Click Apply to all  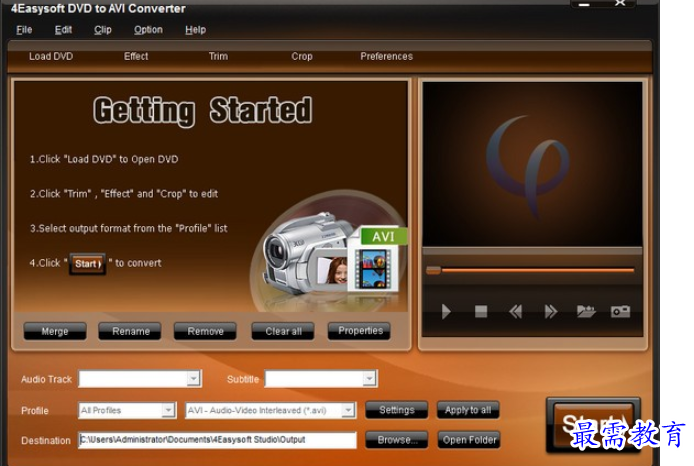click(x=468, y=410)
